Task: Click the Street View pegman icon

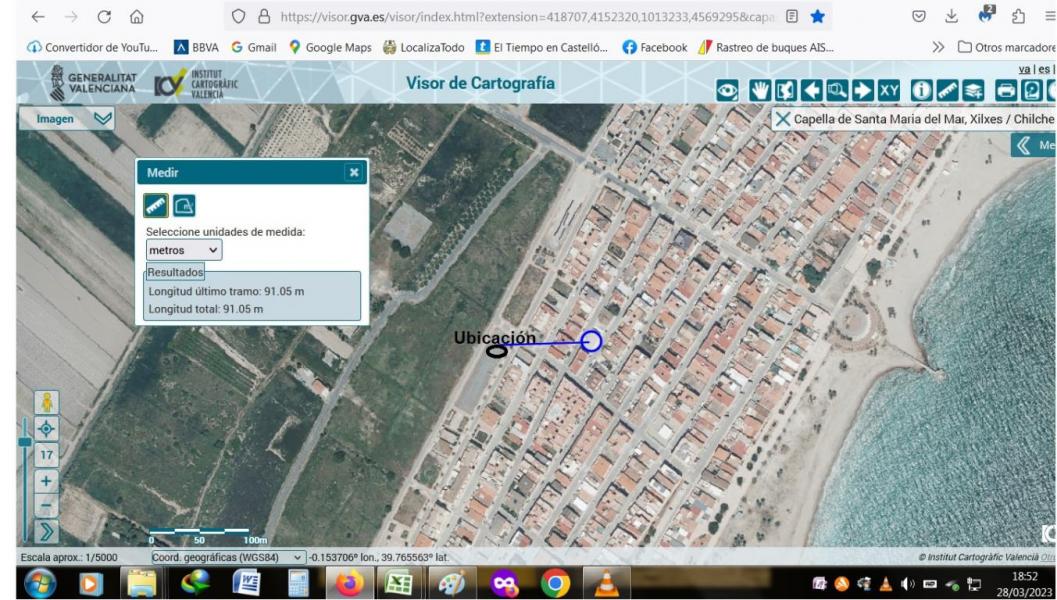Action: [46, 402]
